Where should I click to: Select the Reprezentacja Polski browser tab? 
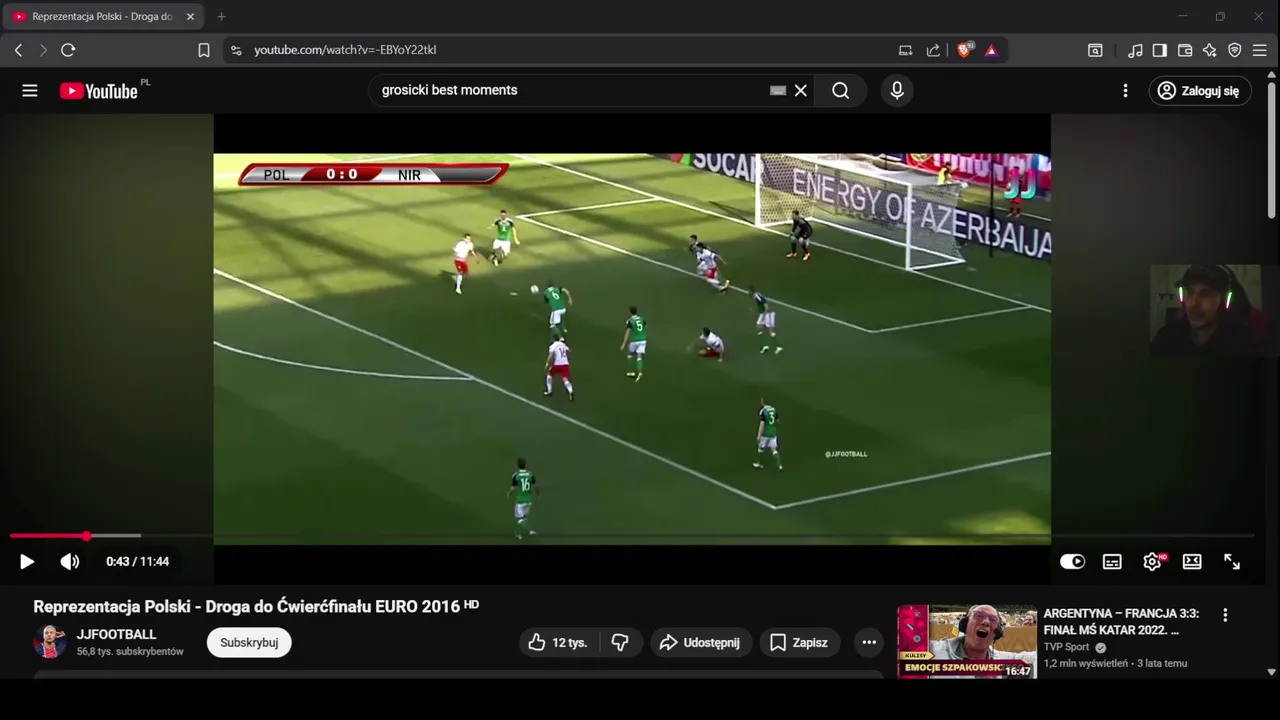(x=100, y=17)
